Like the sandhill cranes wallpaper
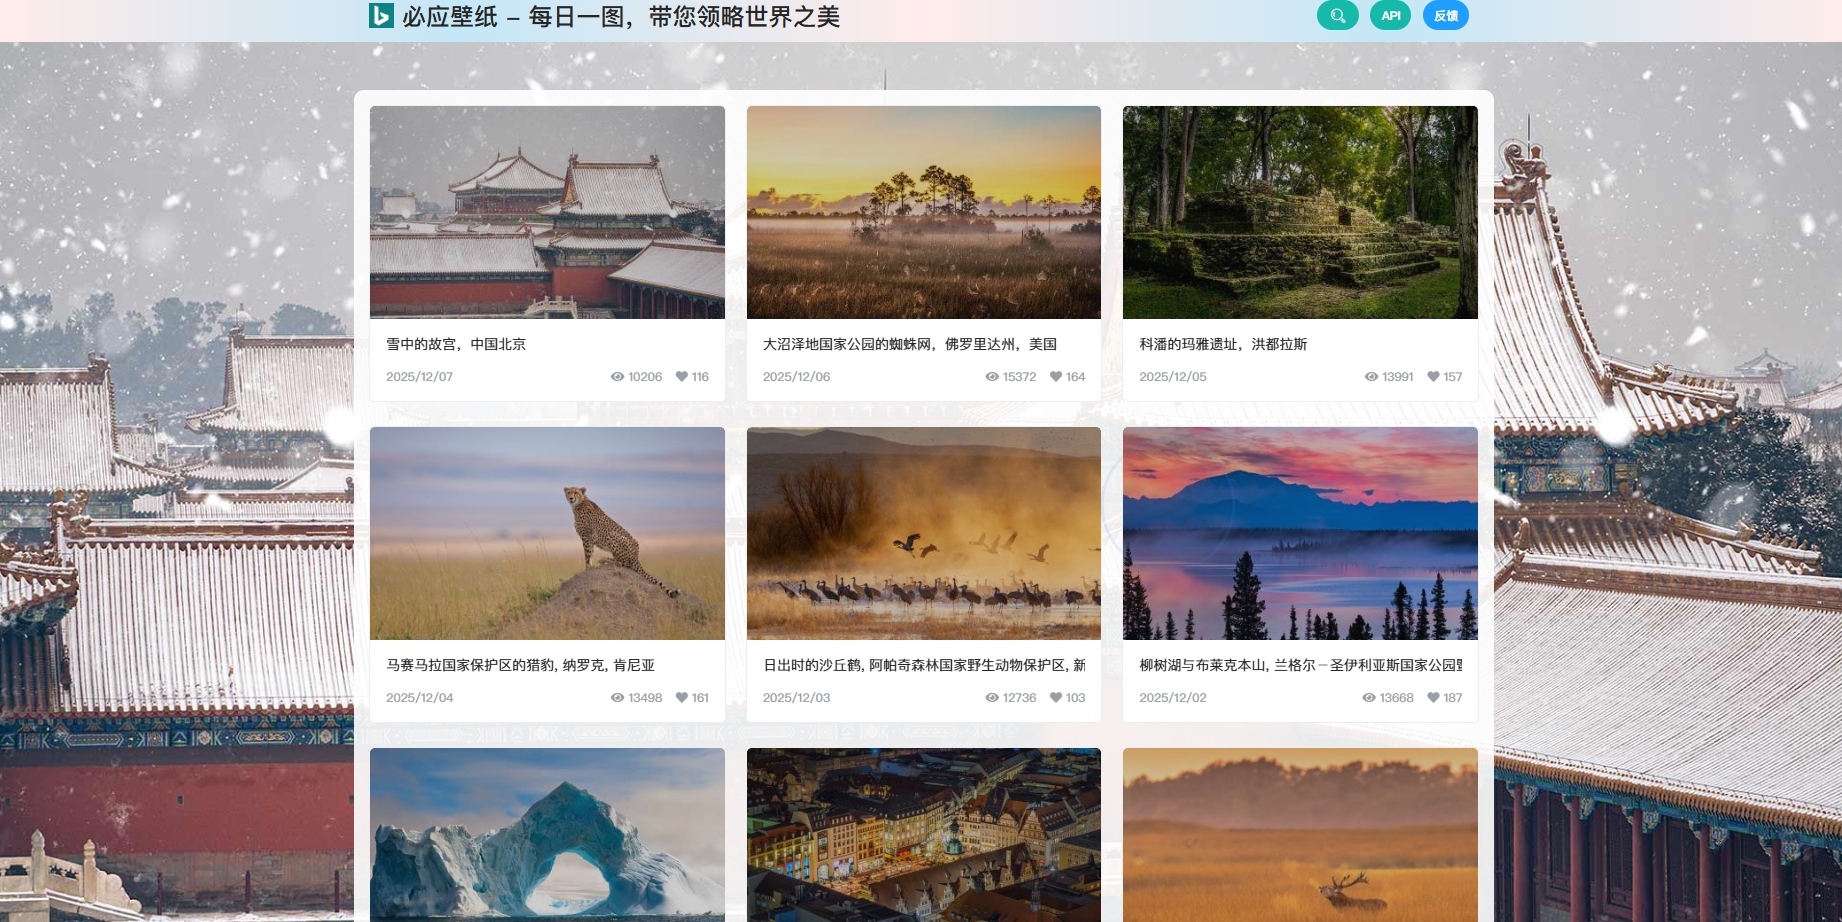Viewport: 1842px width, 922px height. coord(1056,698)
